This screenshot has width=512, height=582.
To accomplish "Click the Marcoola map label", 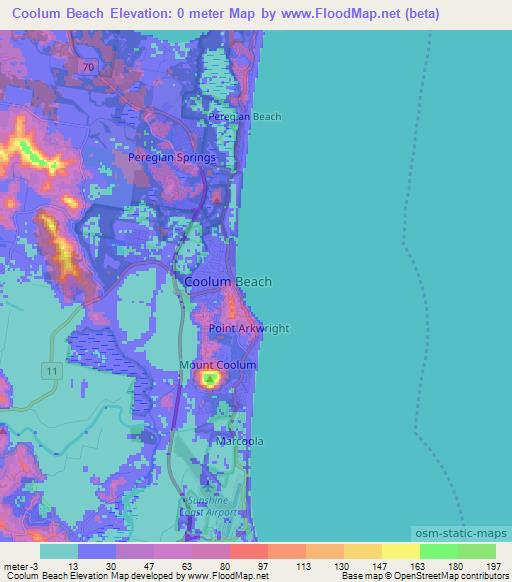I will coord(240,441).
